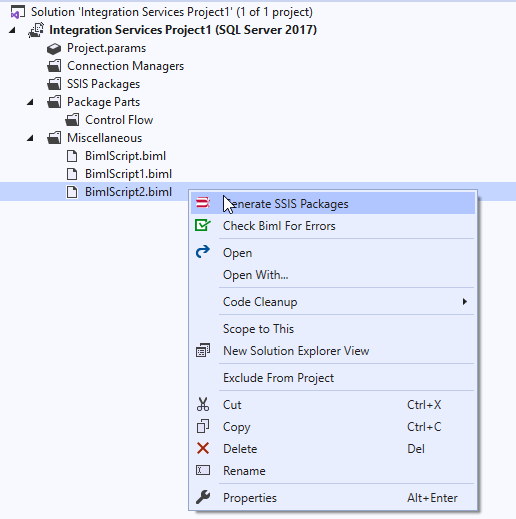
Task: Click the Connection Managers folder icon
Action: coord(54,66)
